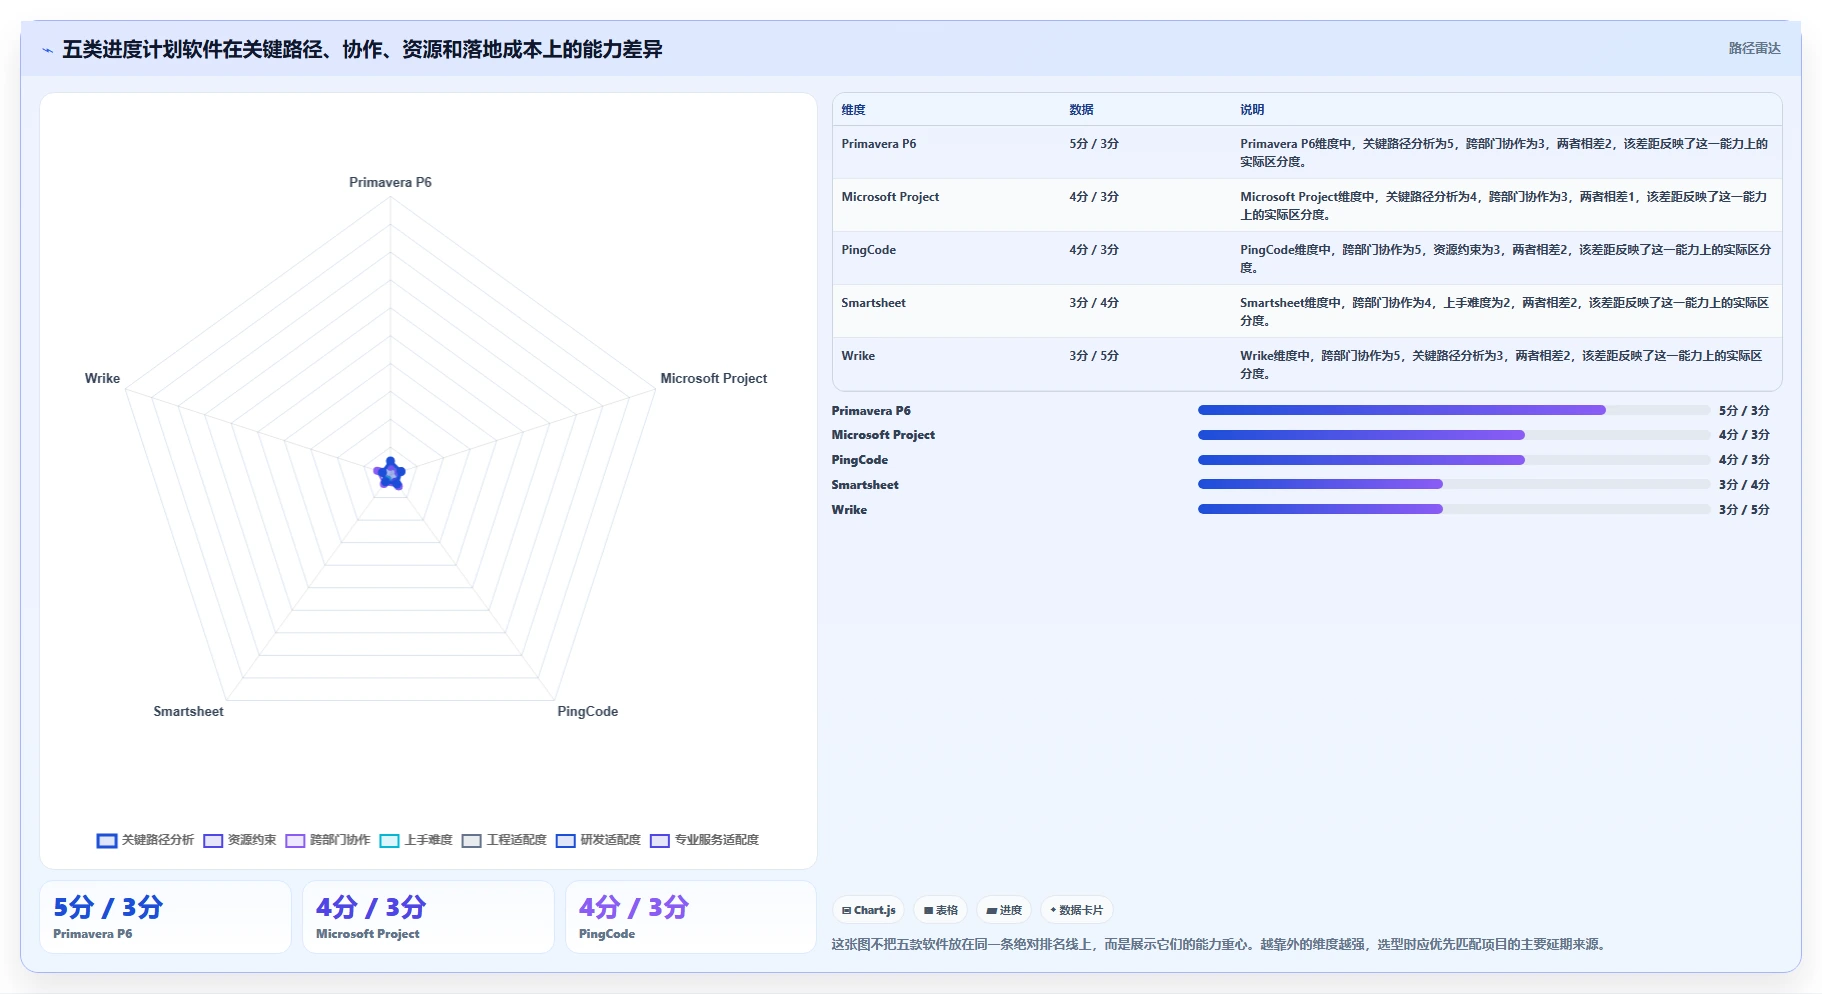Open the Microsoft Project data card
This screenshot has height=994, width=1822.
pyautogui.click(x=428, y=917)
